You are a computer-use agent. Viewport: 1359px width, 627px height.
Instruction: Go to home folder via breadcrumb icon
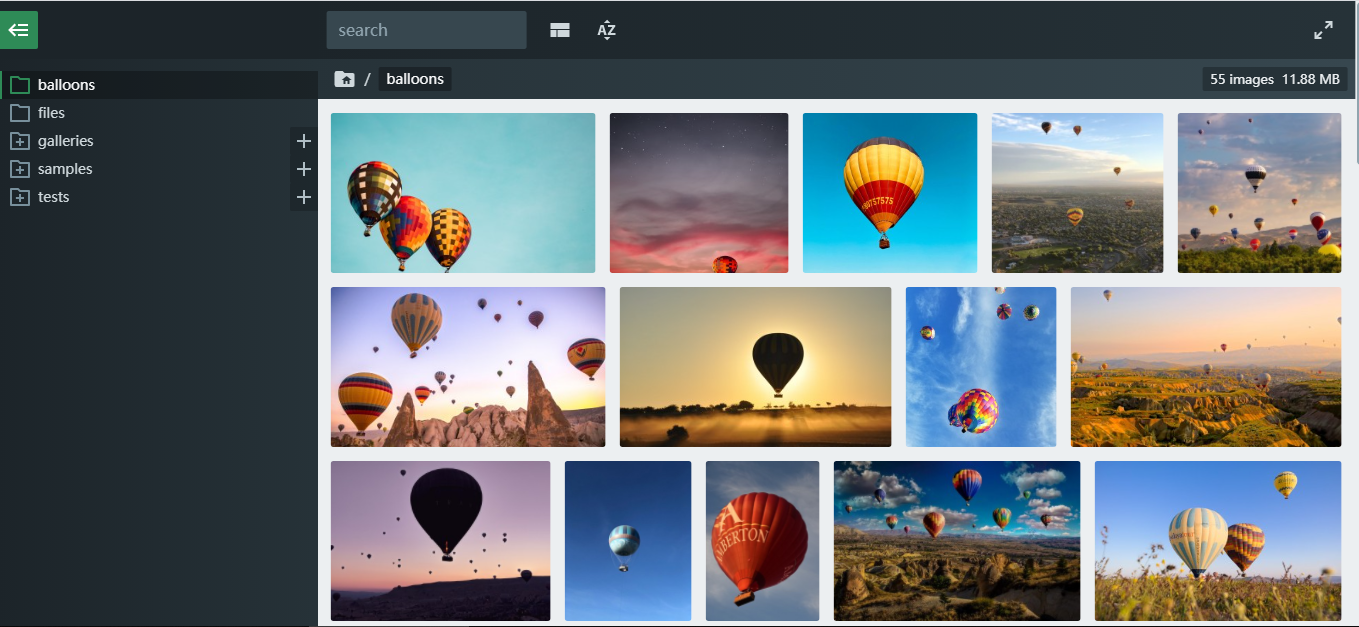tap(345, 79)
